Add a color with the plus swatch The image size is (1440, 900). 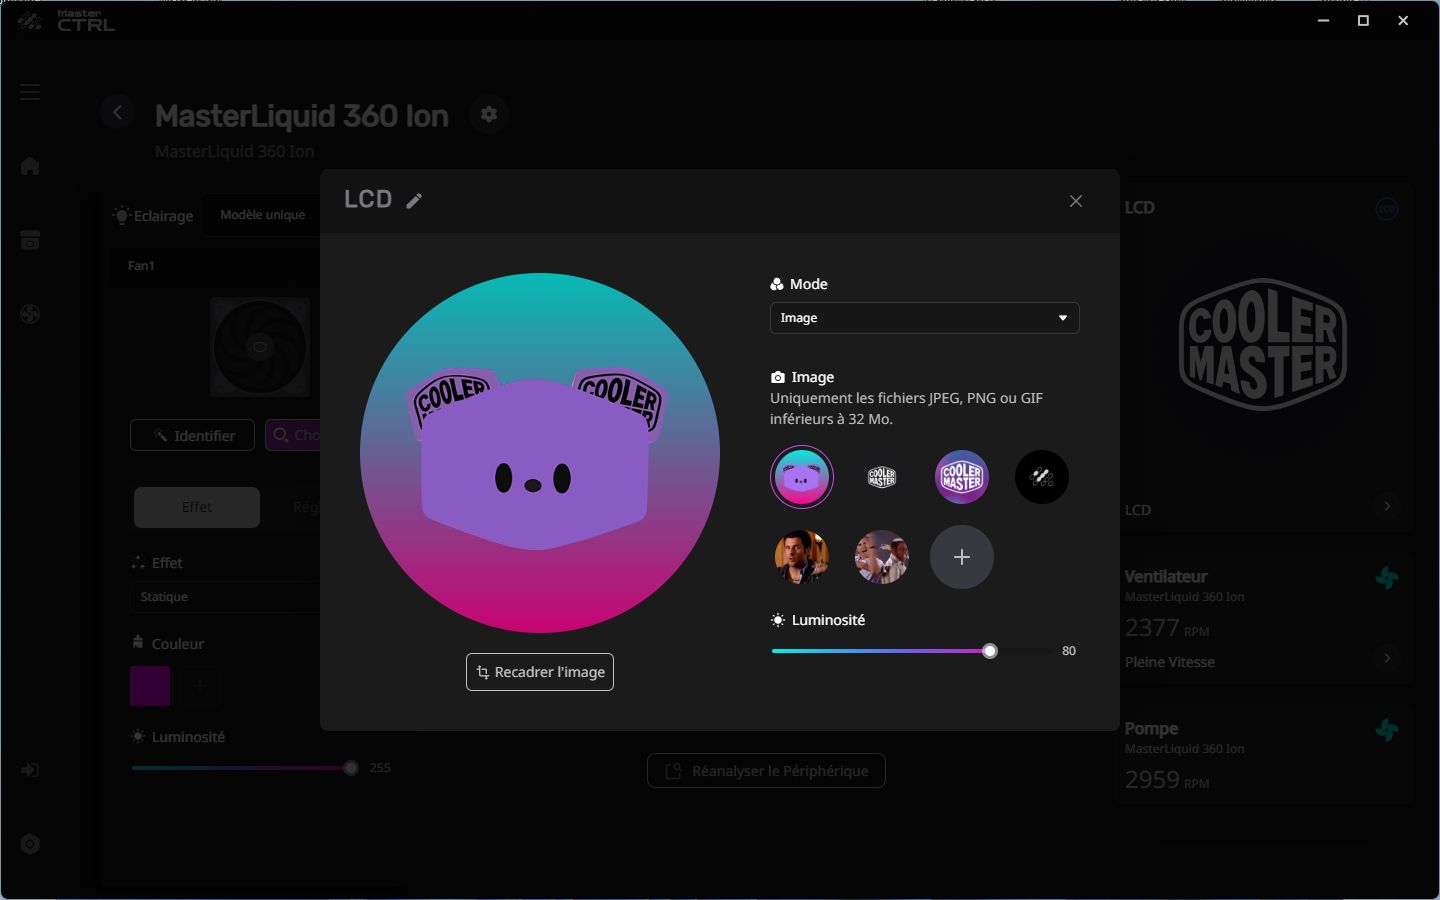(200, 686)
